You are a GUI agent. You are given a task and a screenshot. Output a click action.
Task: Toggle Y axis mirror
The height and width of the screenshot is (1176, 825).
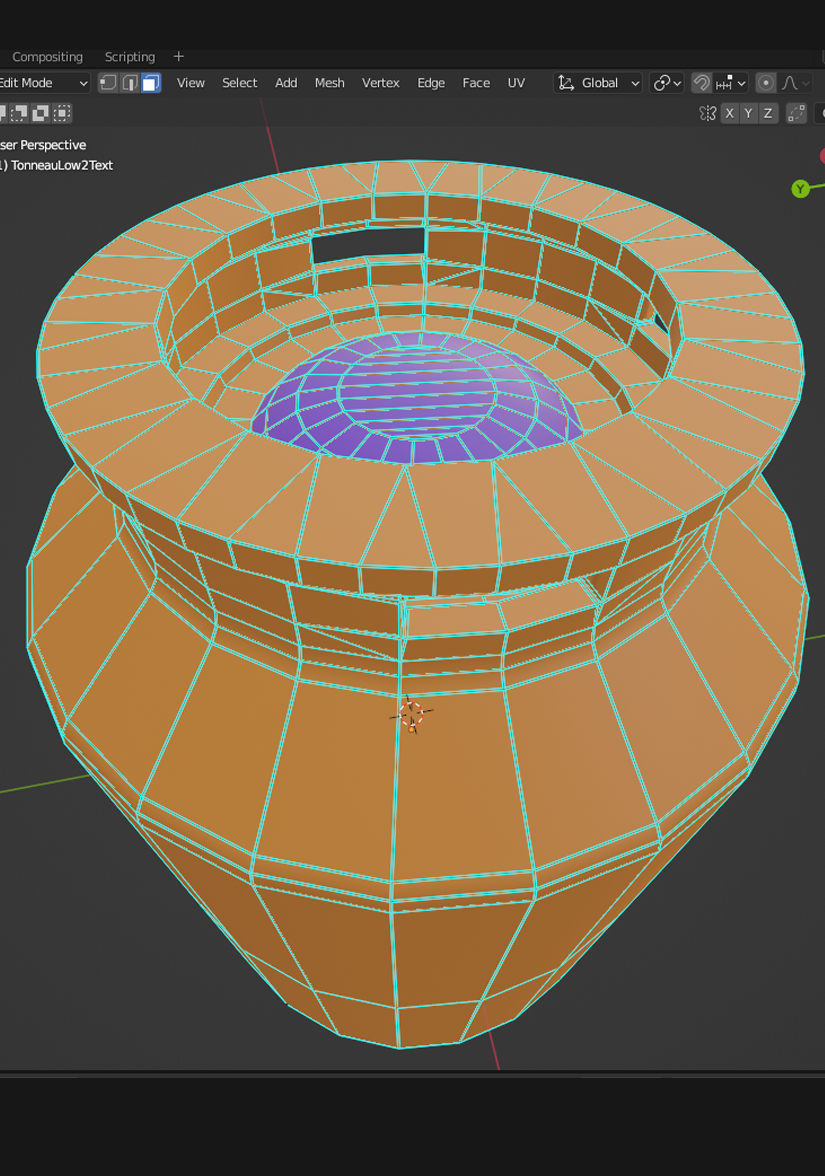click(748, 113)
